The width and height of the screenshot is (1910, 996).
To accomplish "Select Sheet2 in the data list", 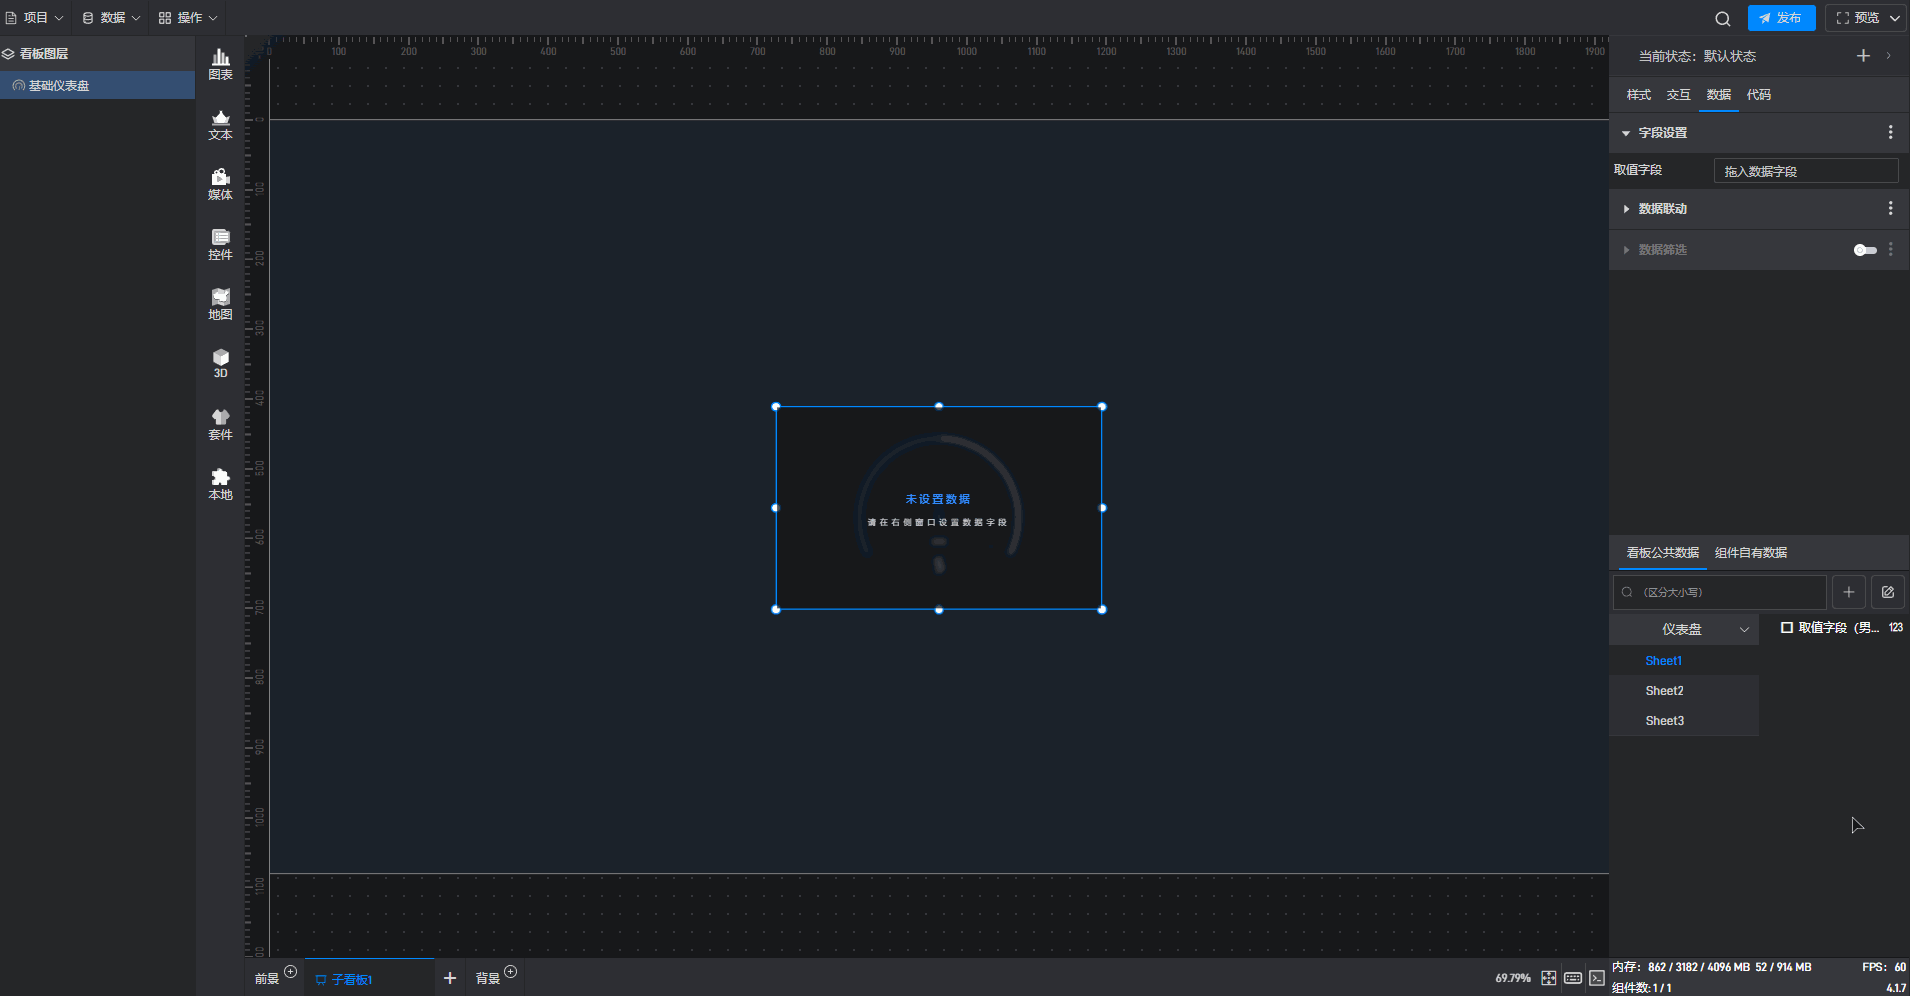I will pos(1664,691).
